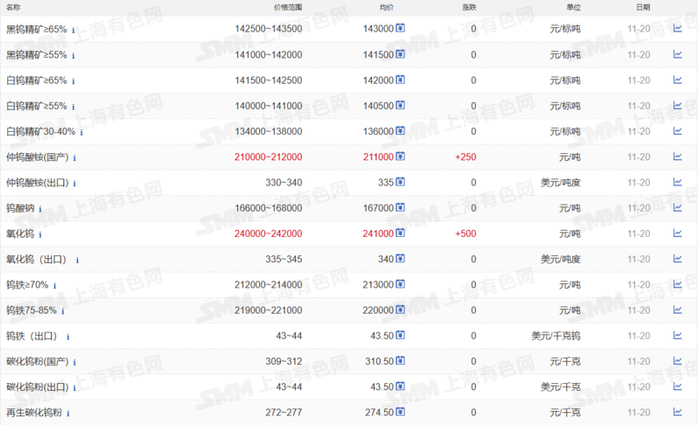
Task: Open the calendar icon next to 220000
Action: pos(400,309)
